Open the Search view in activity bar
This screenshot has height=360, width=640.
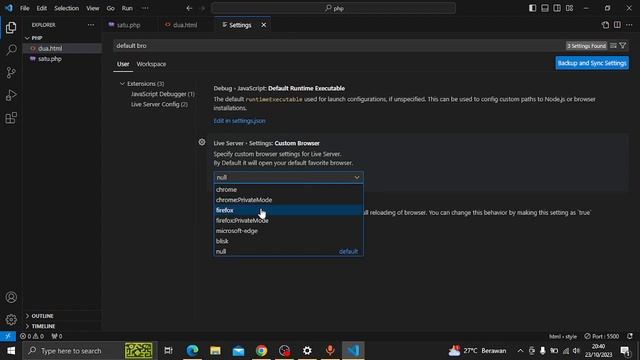11,50
